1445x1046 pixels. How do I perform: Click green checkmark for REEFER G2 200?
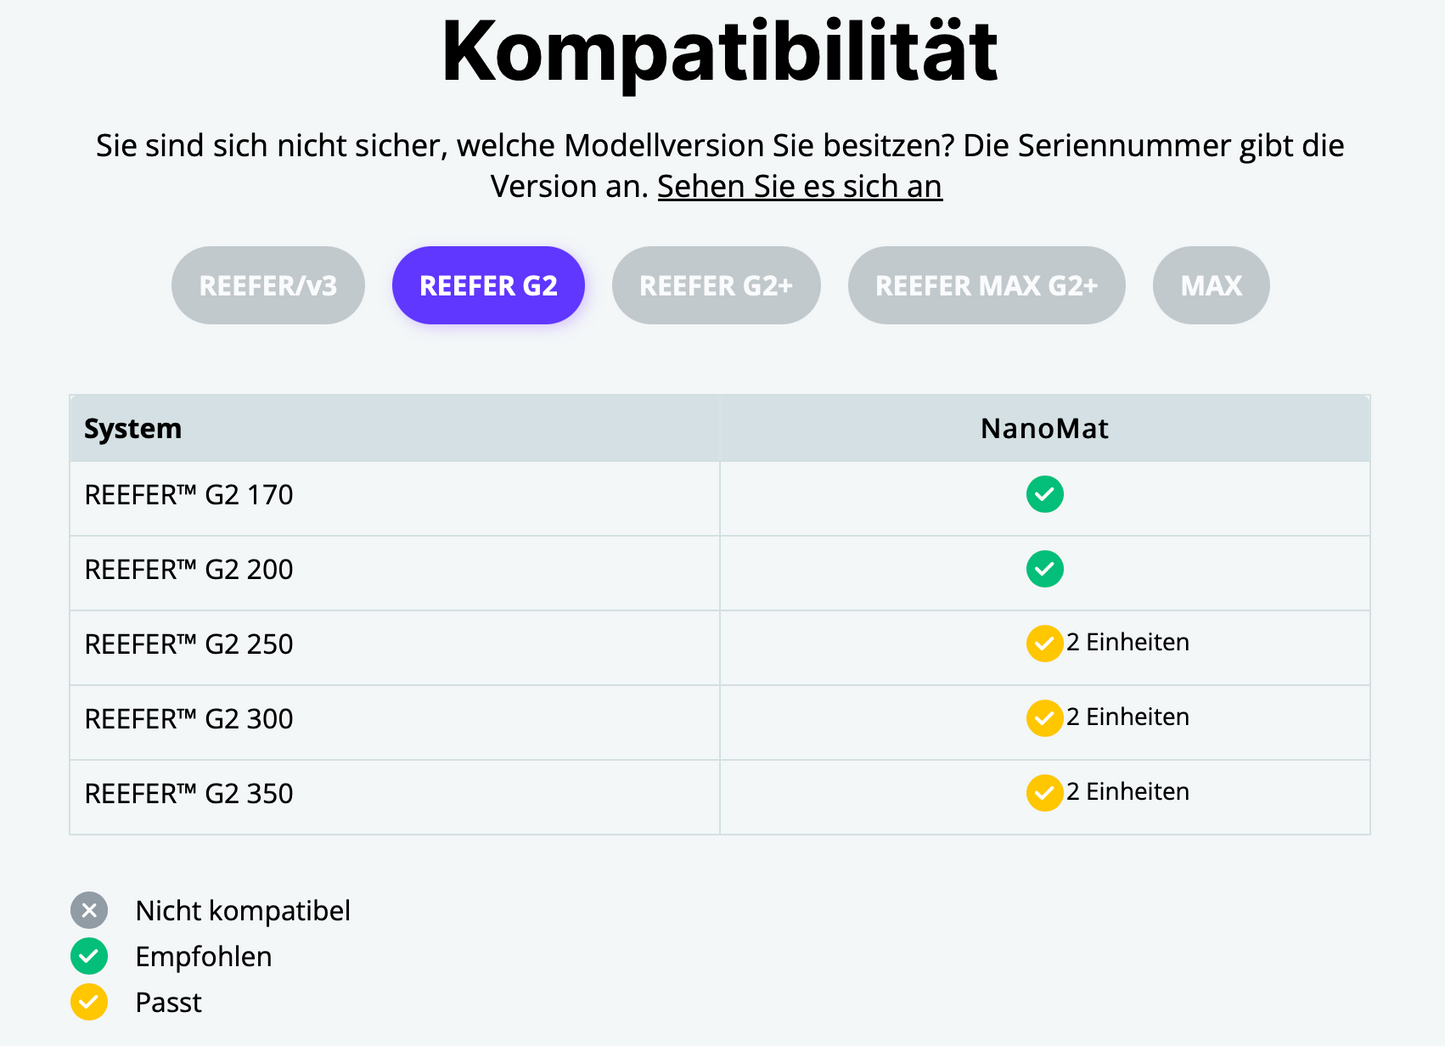click(1044, 569)
